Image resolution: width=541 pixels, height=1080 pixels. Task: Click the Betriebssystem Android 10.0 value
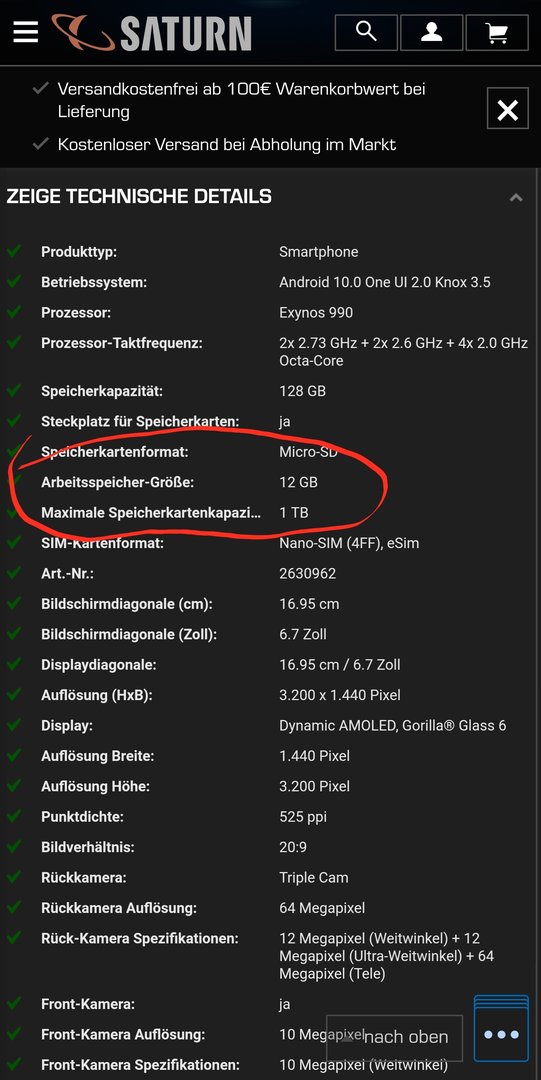[x=385, y=282]
